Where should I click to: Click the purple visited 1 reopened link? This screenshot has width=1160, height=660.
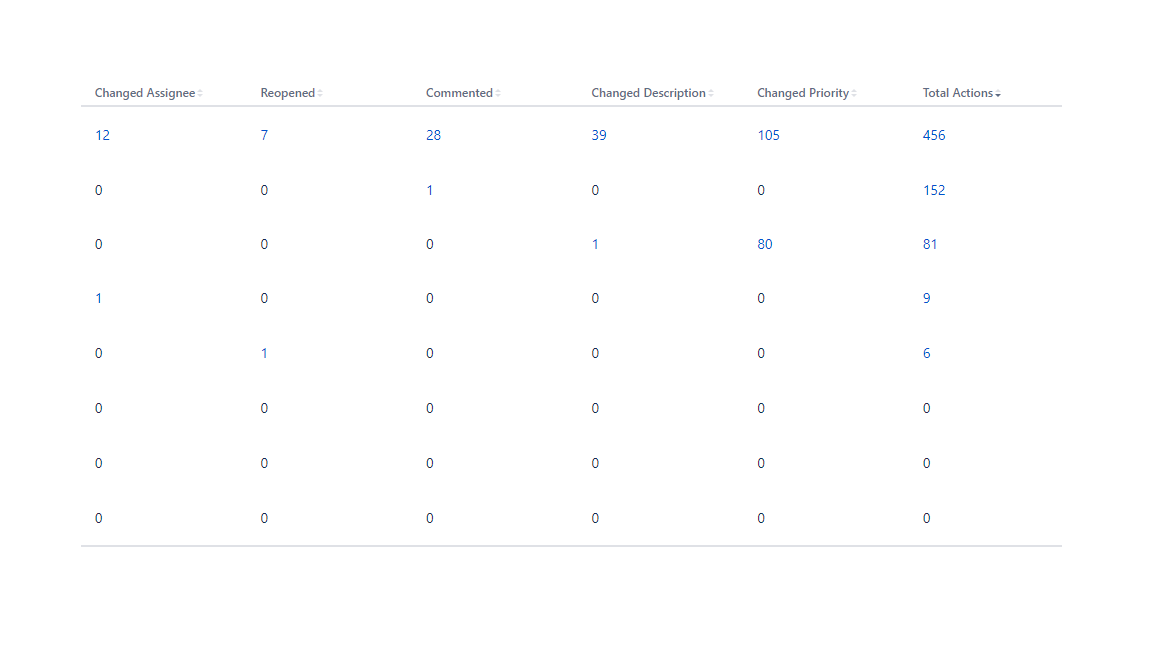(264, 353)
